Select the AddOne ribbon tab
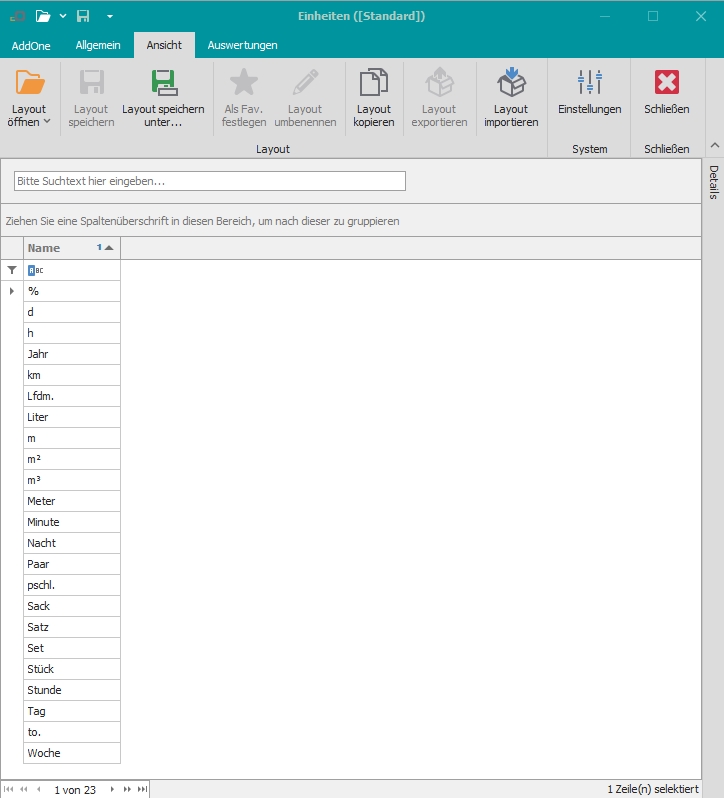This screenshot has width=724, height=798. (x=31, y=45)
